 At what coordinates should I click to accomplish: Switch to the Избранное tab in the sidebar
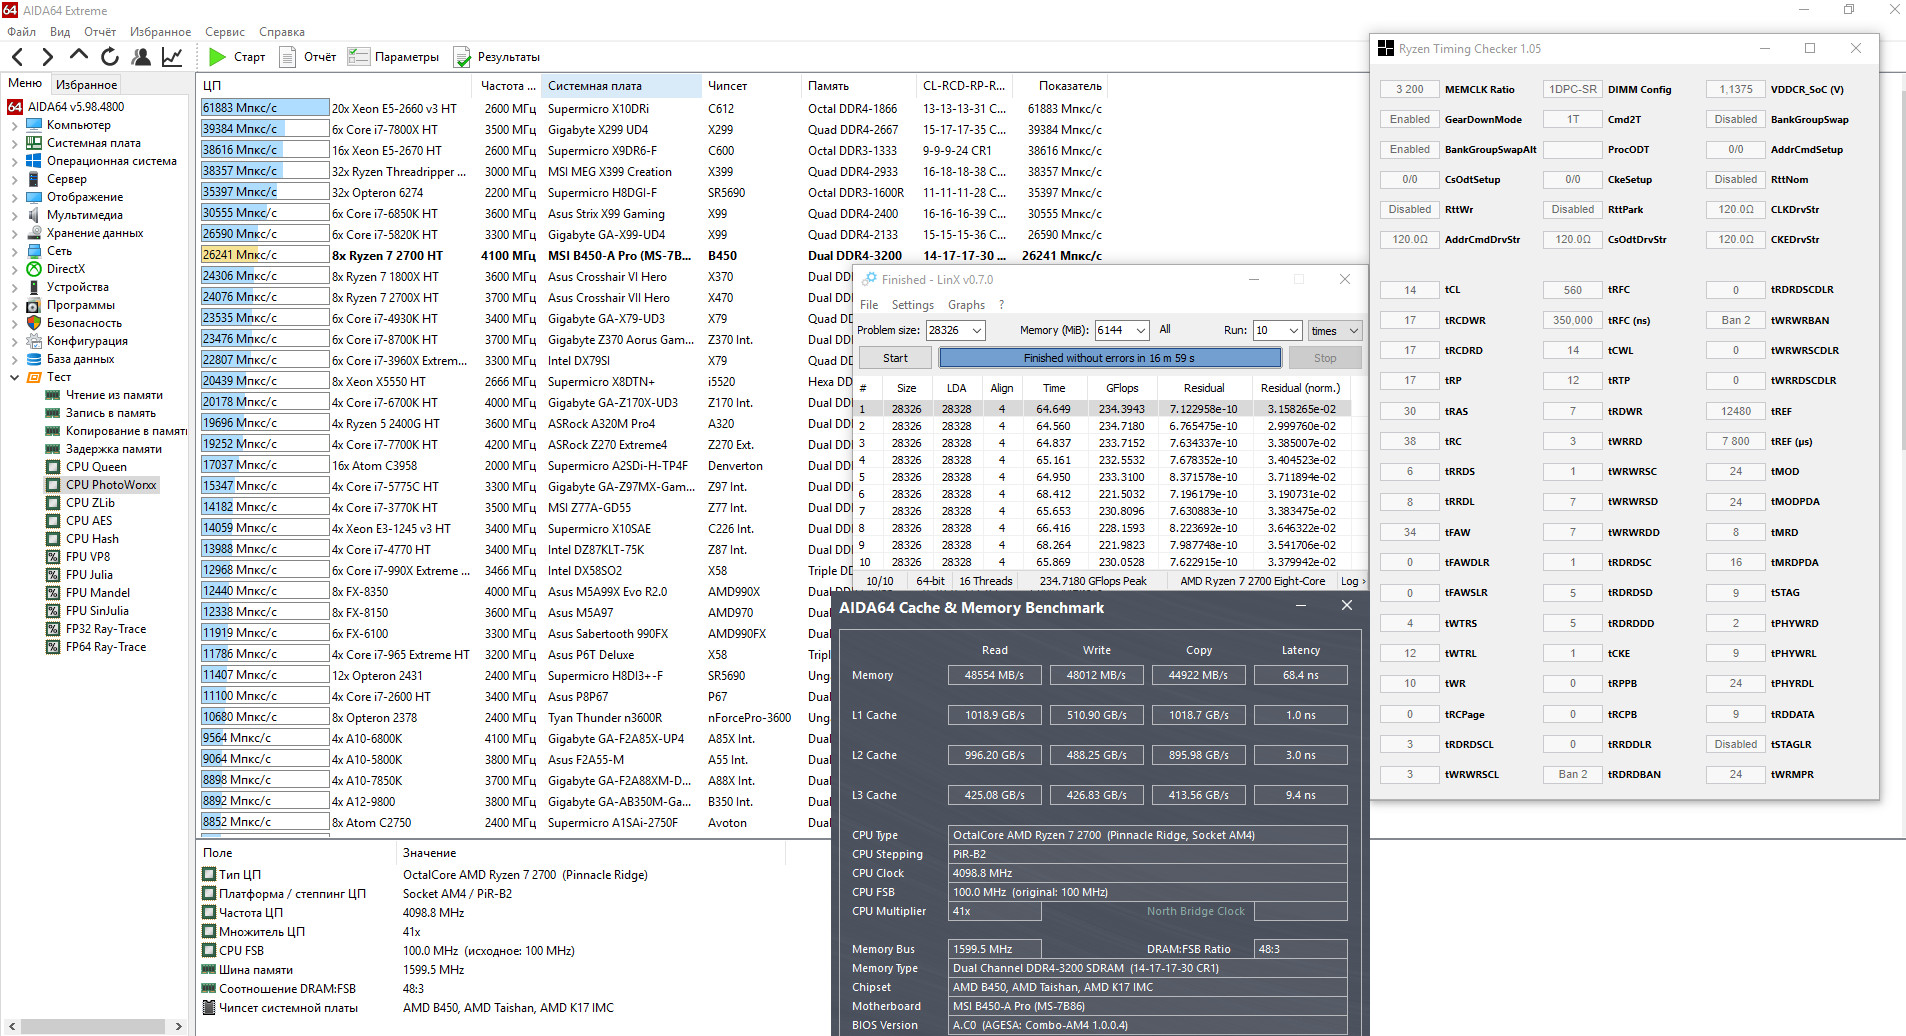click(86, 85)
